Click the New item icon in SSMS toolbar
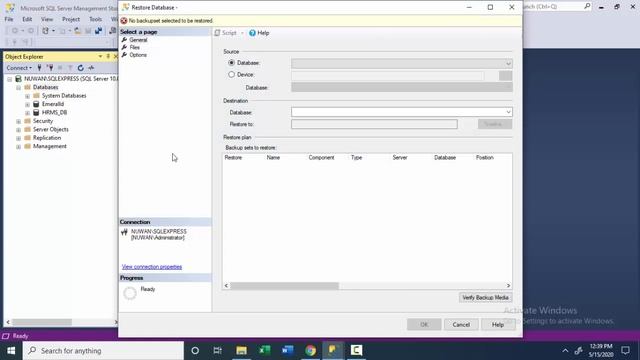The width and height of the screenshot is (640, 360). 45,31
